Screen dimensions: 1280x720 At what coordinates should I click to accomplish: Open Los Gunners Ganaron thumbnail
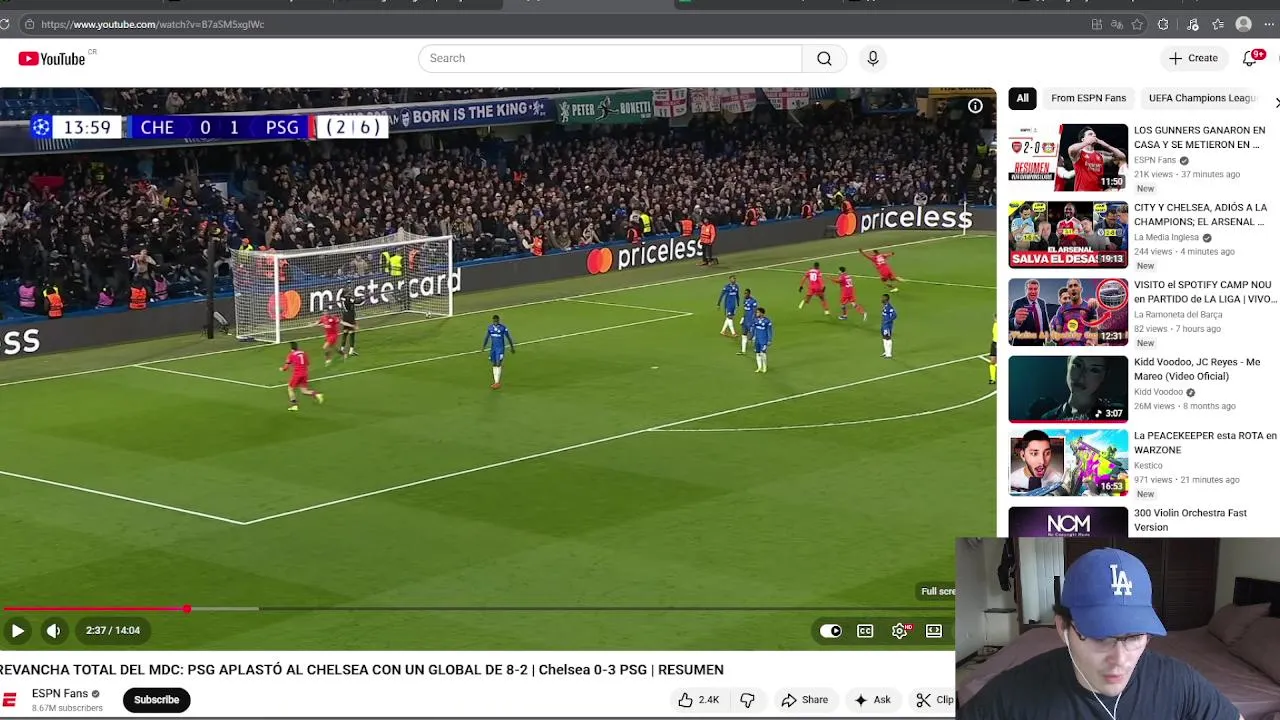point(1068,157)
